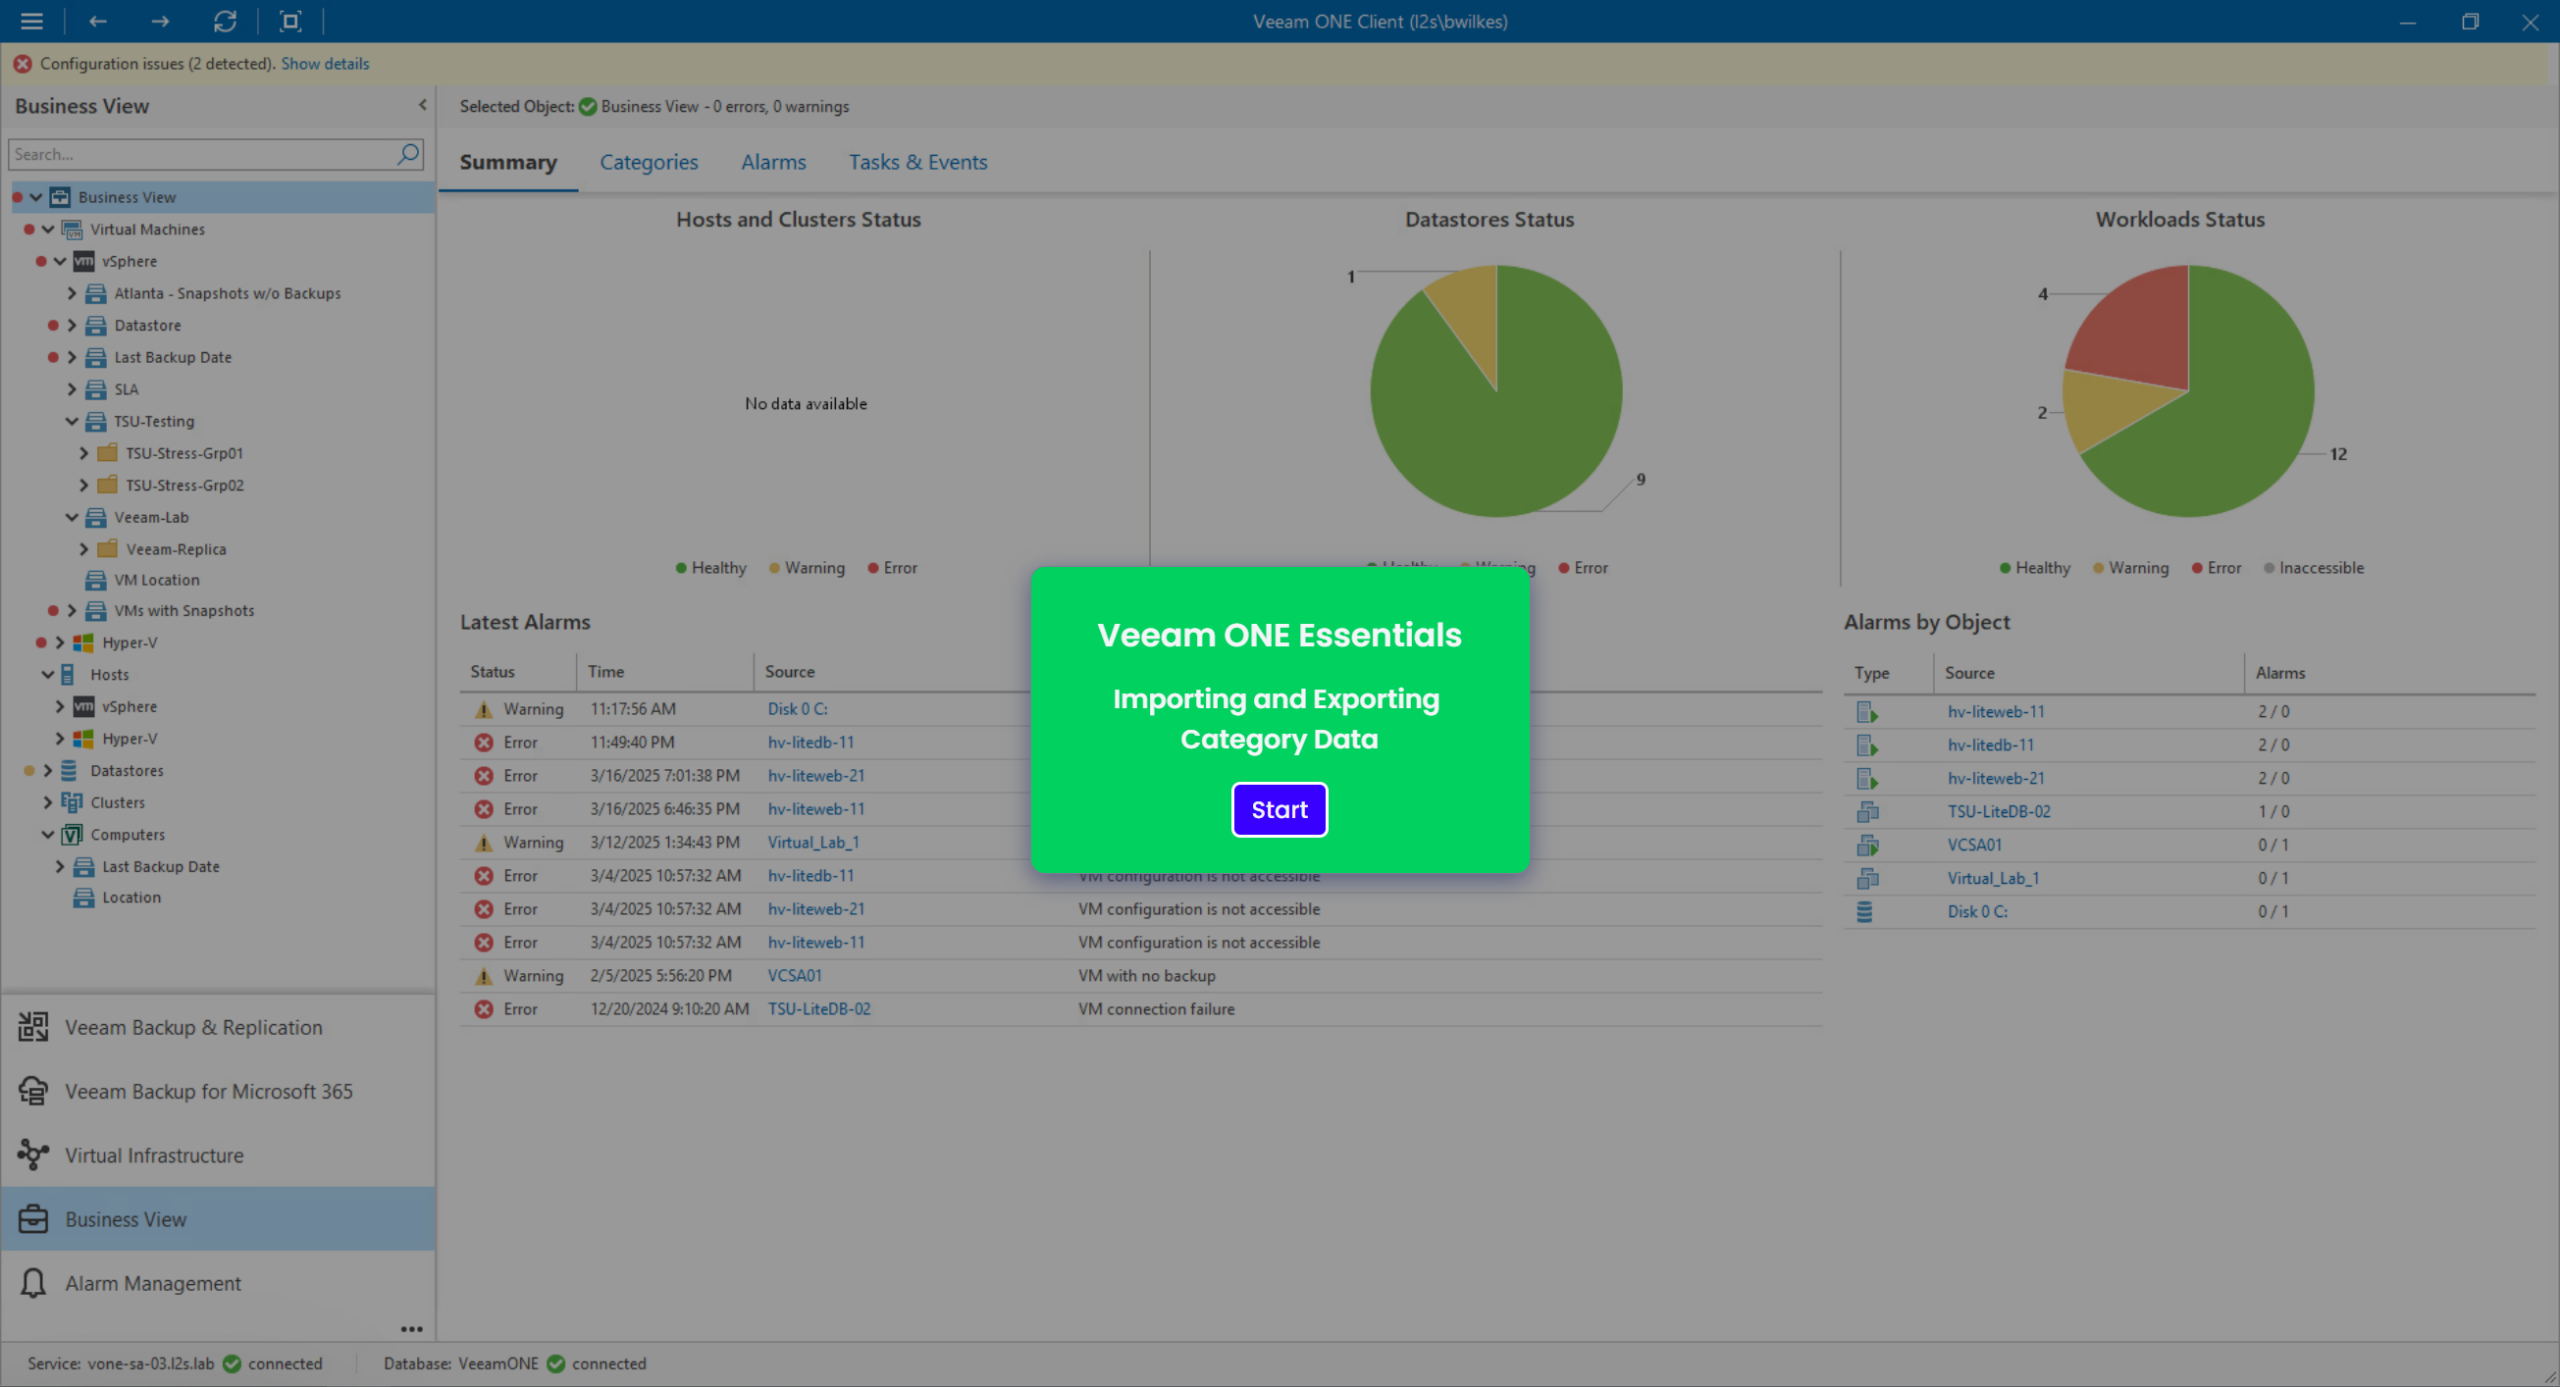Open Veeam Backup & Replication pane
Viewport: 2560px width, 1387px height.
tap(193, 1027)
